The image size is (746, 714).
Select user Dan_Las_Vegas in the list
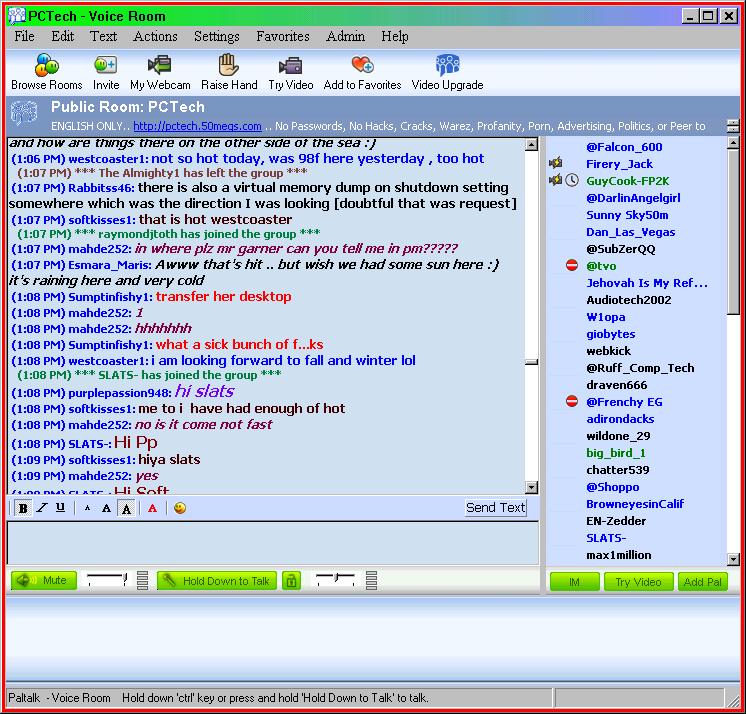tap(630, 232)
